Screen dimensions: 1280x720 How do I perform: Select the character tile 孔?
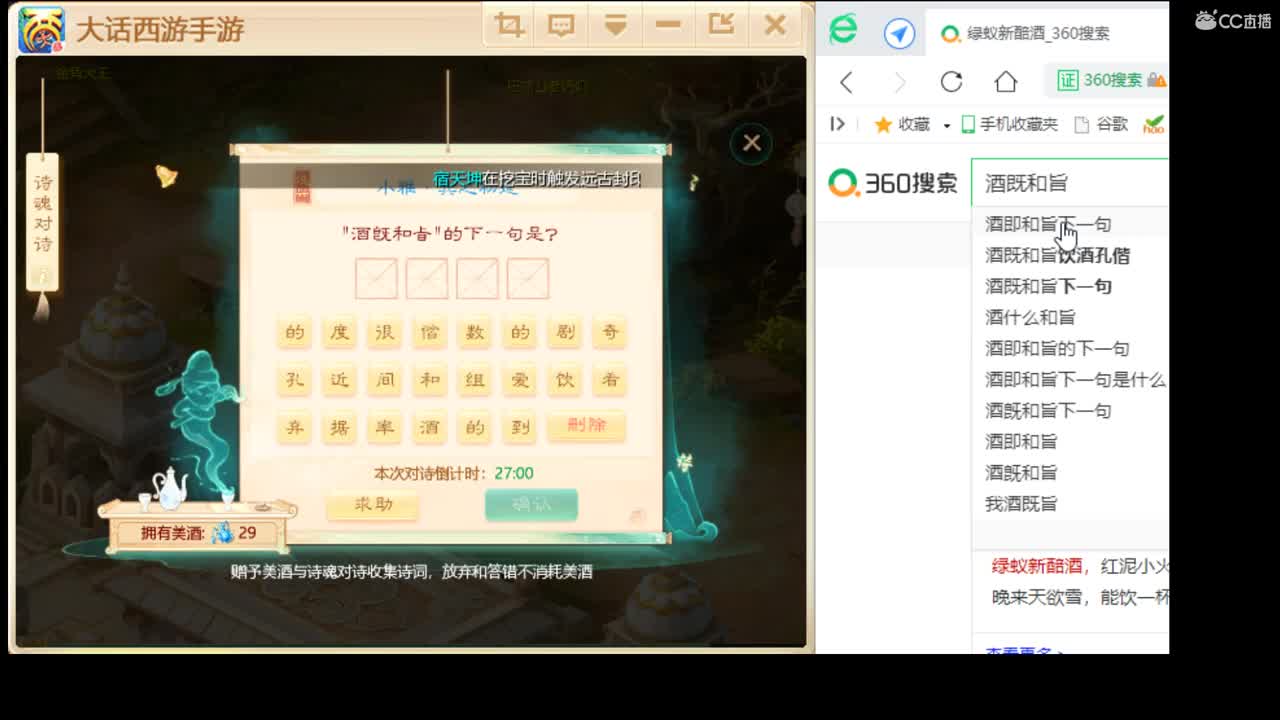click(x=295, y=380)
